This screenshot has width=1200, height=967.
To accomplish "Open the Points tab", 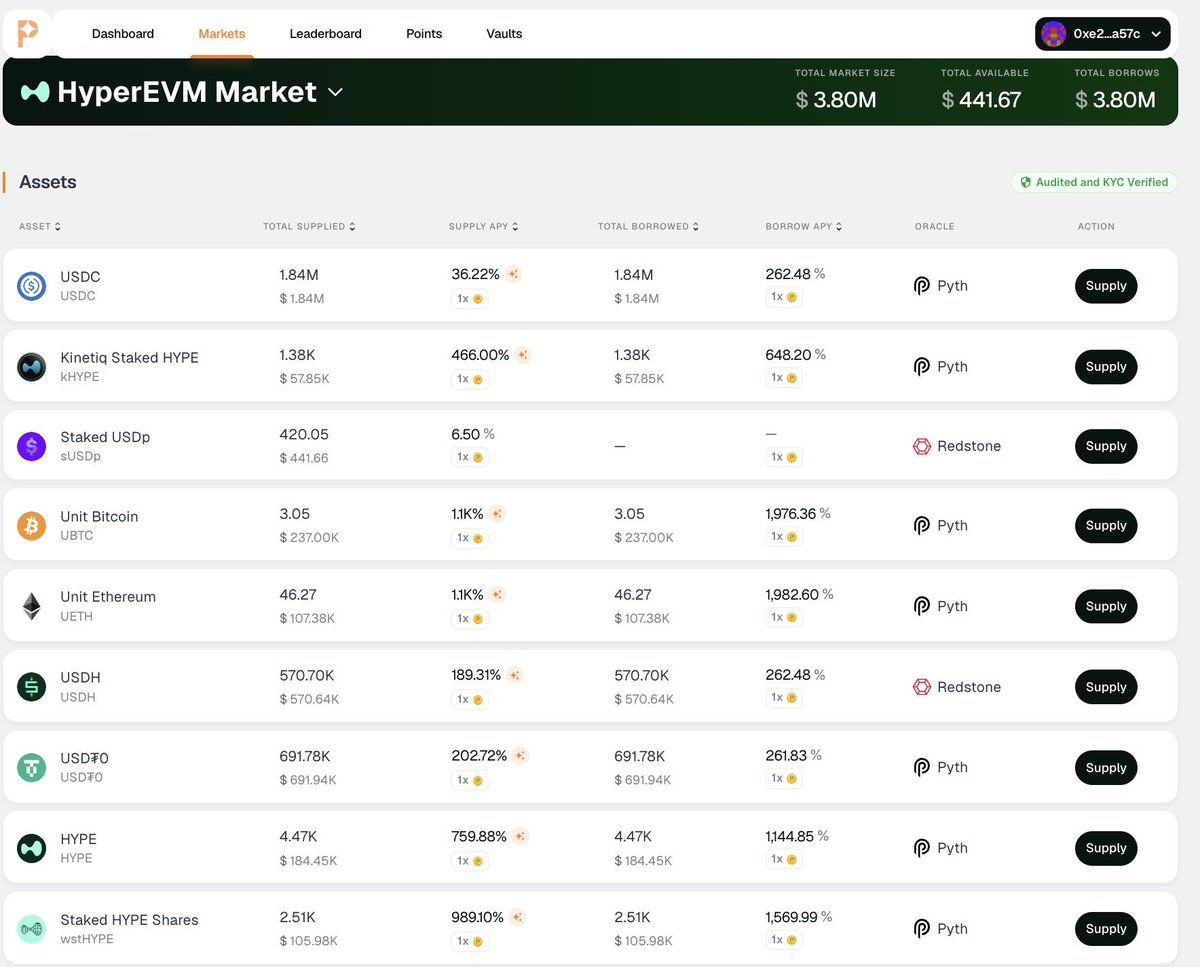I will 424,33.
